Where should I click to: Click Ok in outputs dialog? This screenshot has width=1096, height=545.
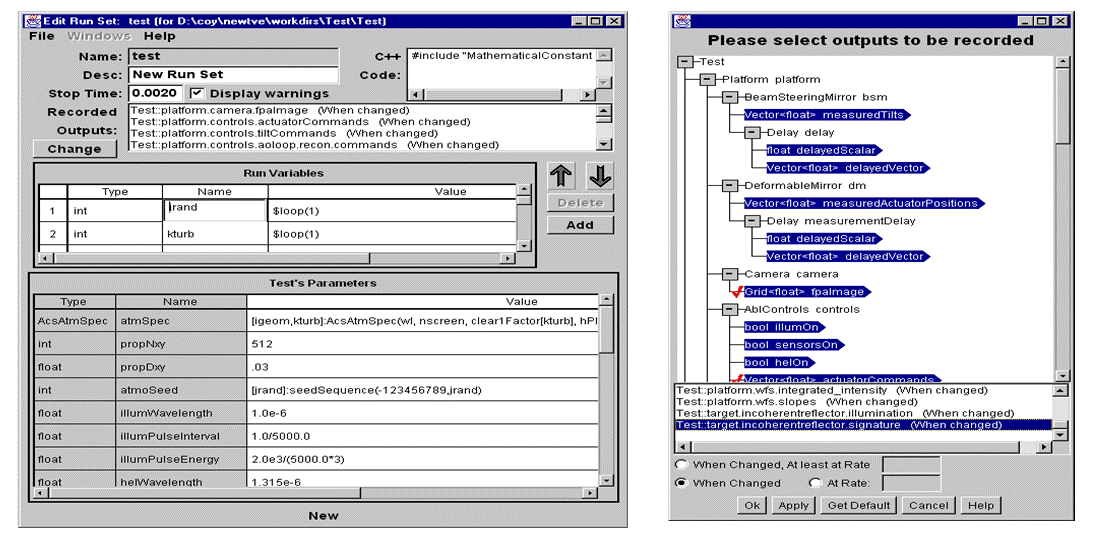pos(752,505)
